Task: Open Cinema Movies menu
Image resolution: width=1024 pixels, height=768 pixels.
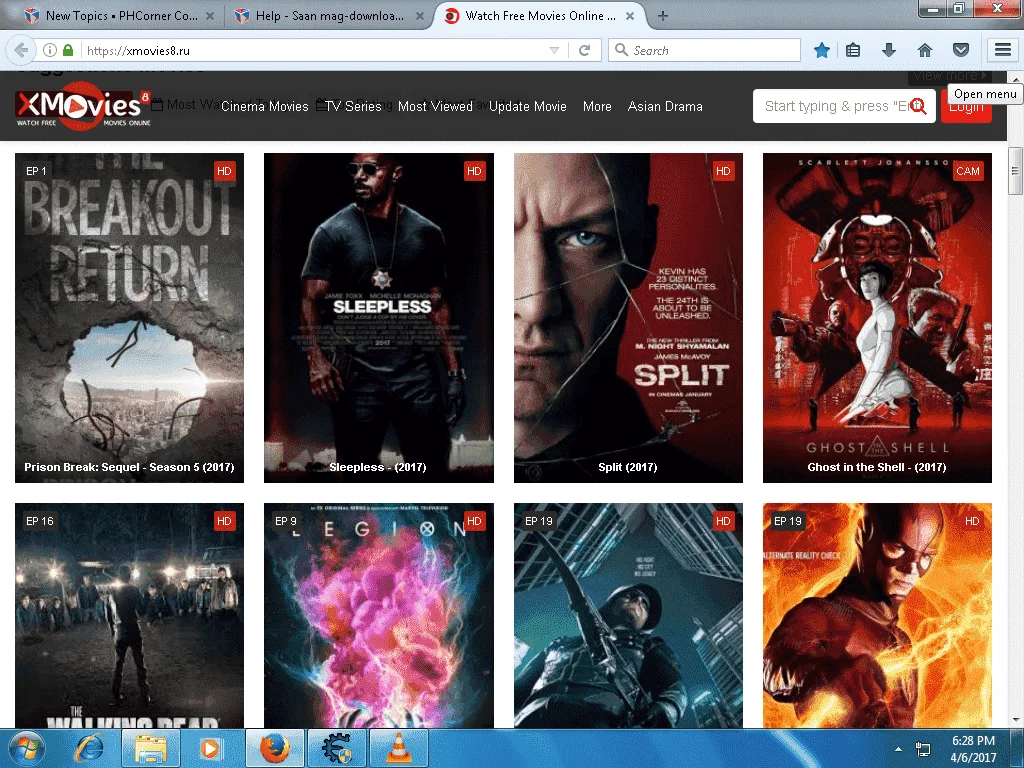Action: (x=264, y=106)
